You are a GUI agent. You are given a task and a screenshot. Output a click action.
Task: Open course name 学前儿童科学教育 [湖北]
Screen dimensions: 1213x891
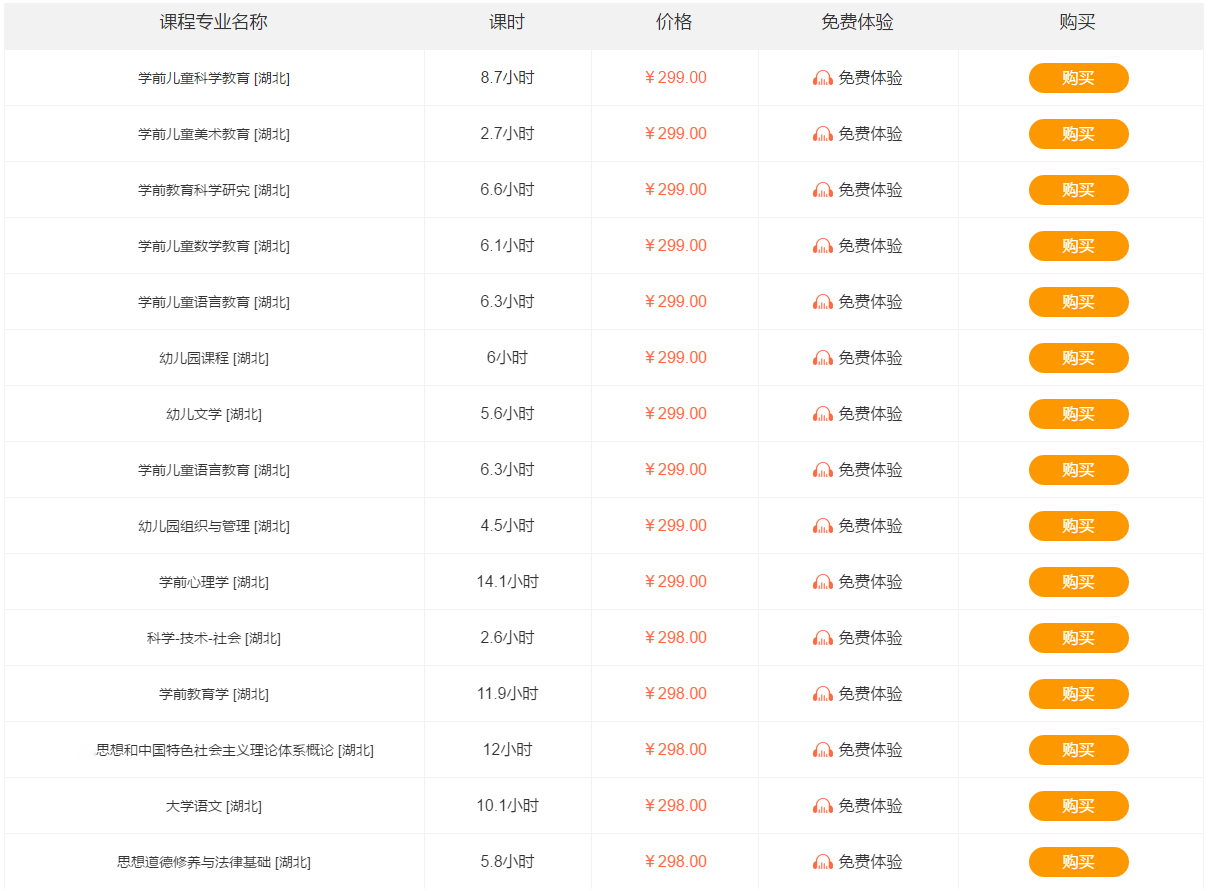pos(214,78)
